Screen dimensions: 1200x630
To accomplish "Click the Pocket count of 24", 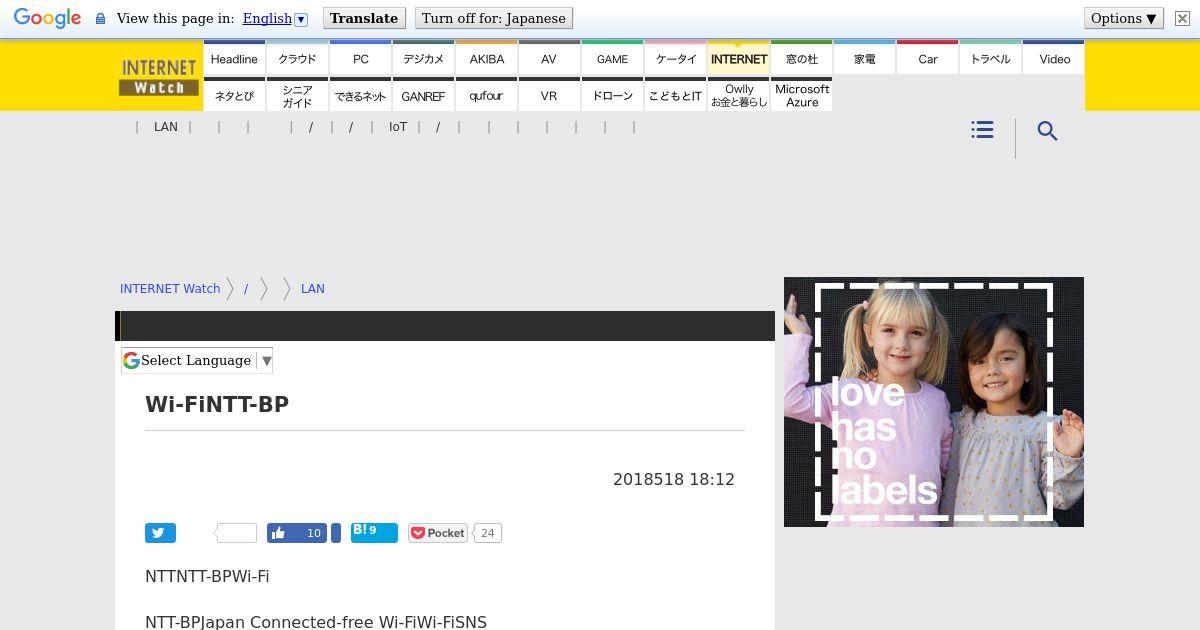I will (487, 533).
